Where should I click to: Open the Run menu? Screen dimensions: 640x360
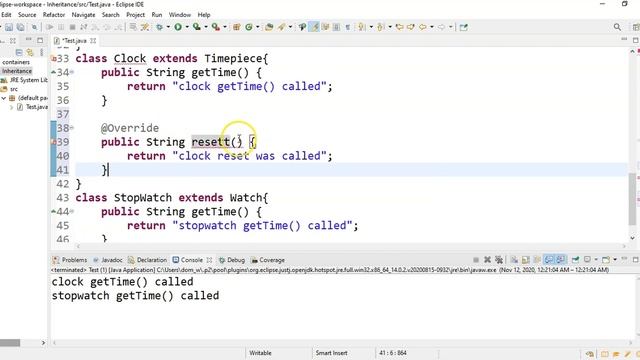(x=157, y=15)
